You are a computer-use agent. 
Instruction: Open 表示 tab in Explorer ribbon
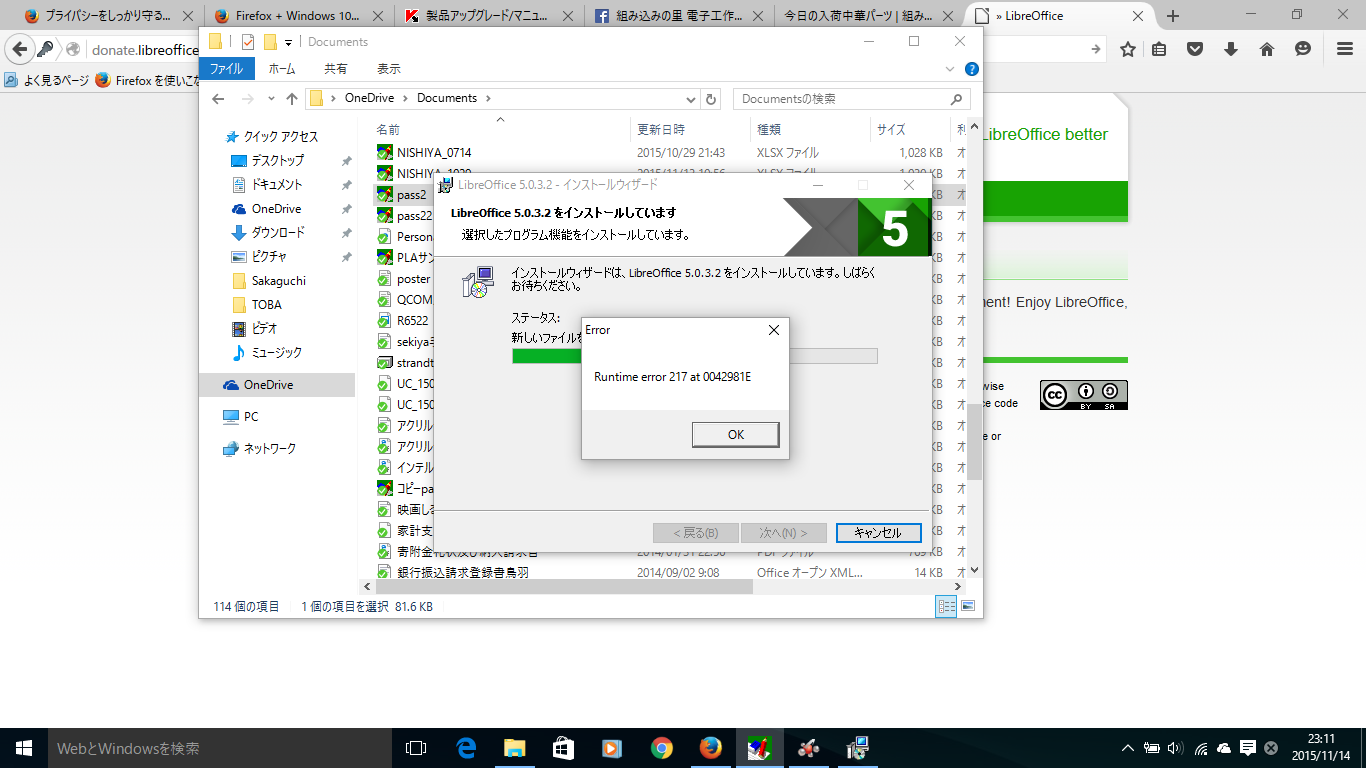[x=389, y=69]
